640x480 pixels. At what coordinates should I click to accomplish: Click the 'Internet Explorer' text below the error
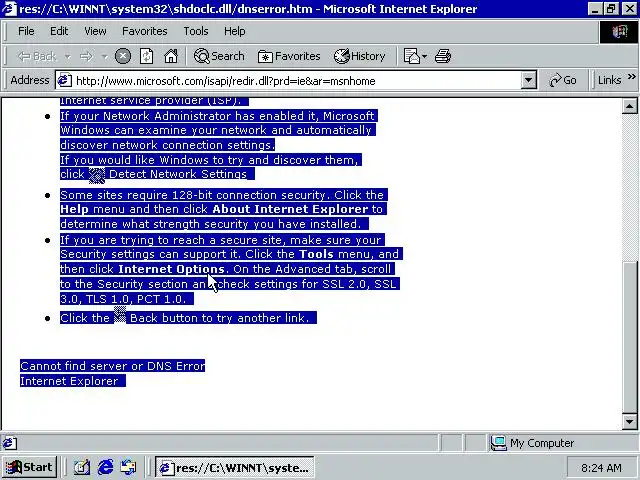coord(69,381)
